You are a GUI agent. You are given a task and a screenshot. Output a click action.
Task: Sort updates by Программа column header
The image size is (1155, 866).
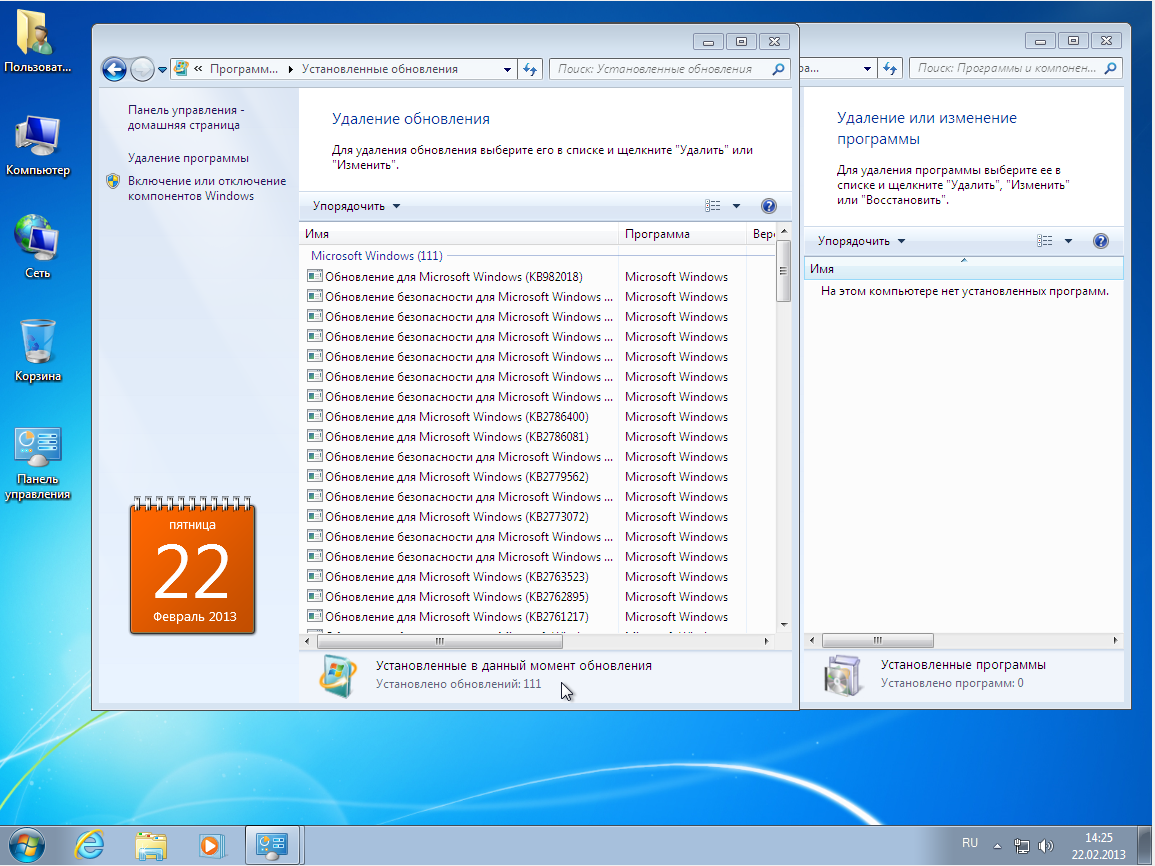click(680, 234)
